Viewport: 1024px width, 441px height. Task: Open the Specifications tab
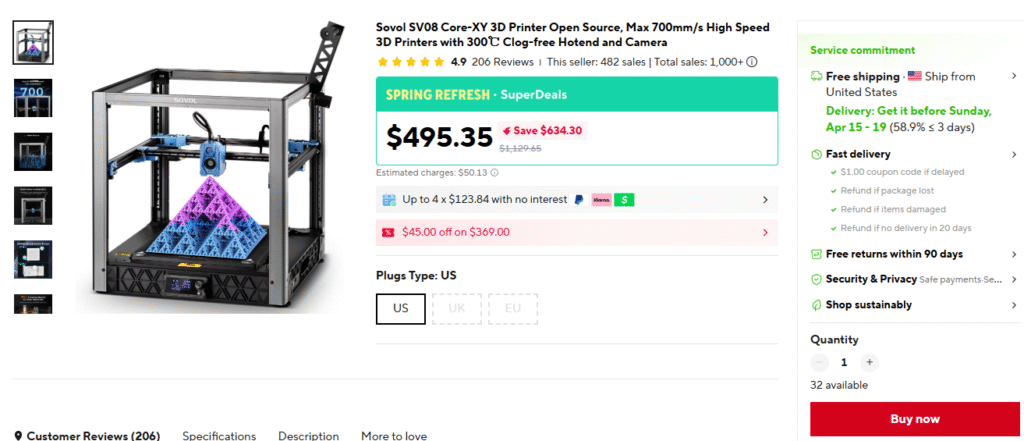[219, 436]
